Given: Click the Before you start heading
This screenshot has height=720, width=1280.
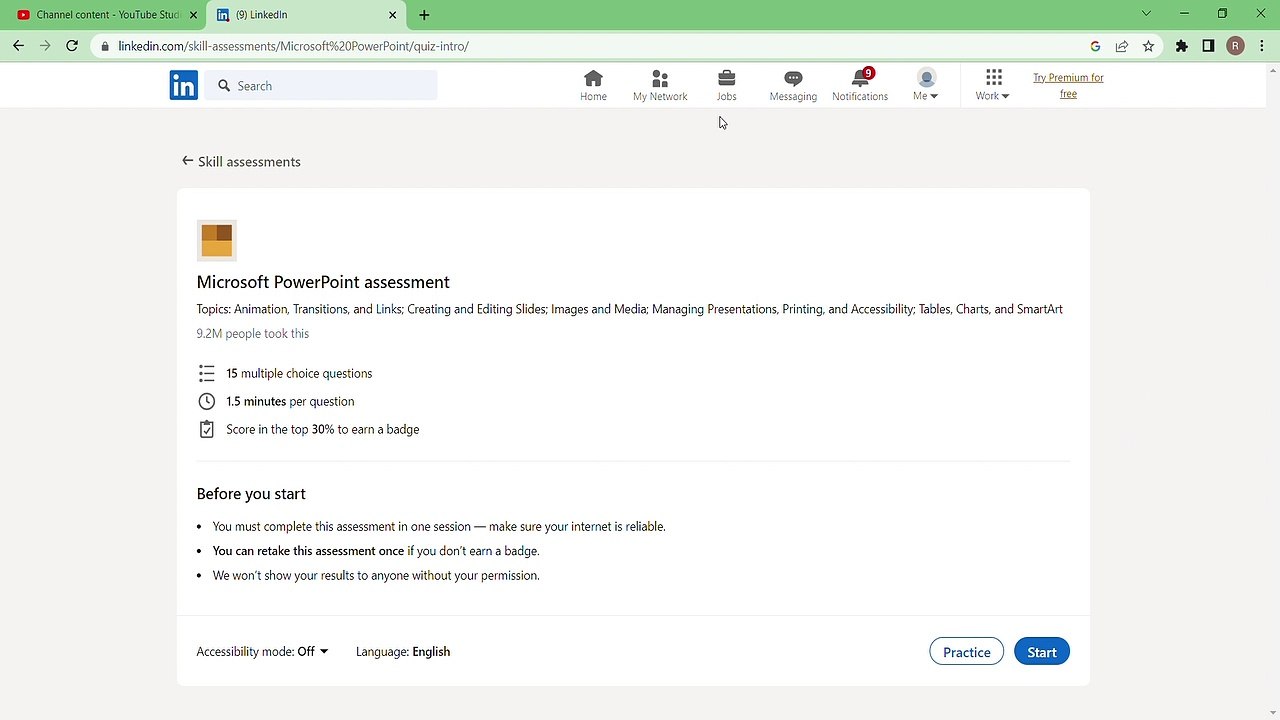Looking at the screenshot, I should 251,494.
